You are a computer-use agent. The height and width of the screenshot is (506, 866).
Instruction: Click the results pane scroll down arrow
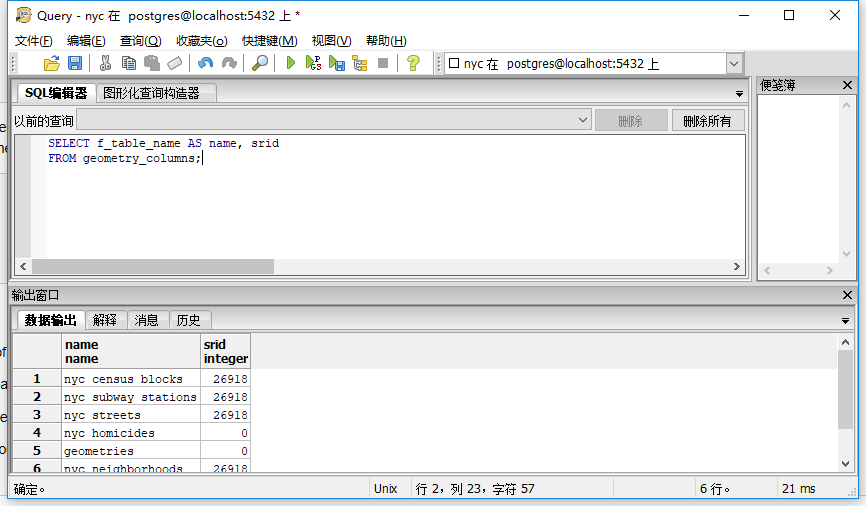846,463
